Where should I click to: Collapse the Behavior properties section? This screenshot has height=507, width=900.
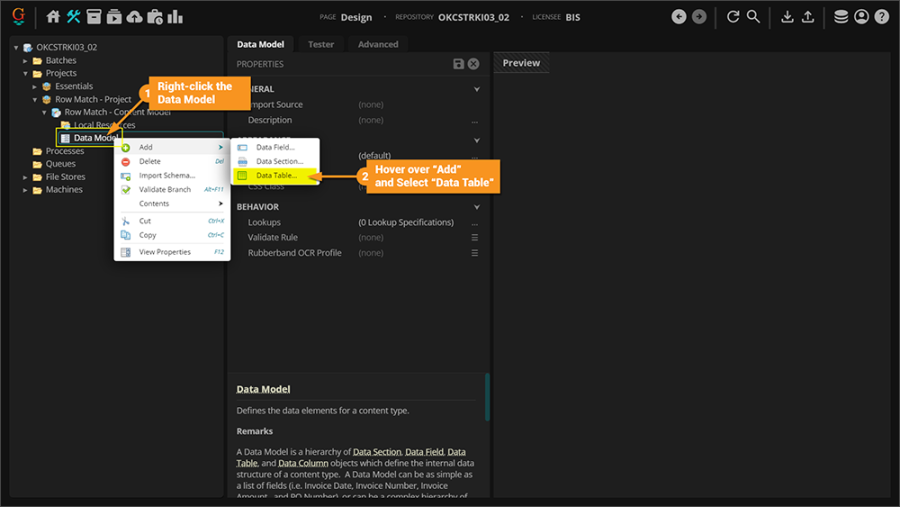click(476, 207)
